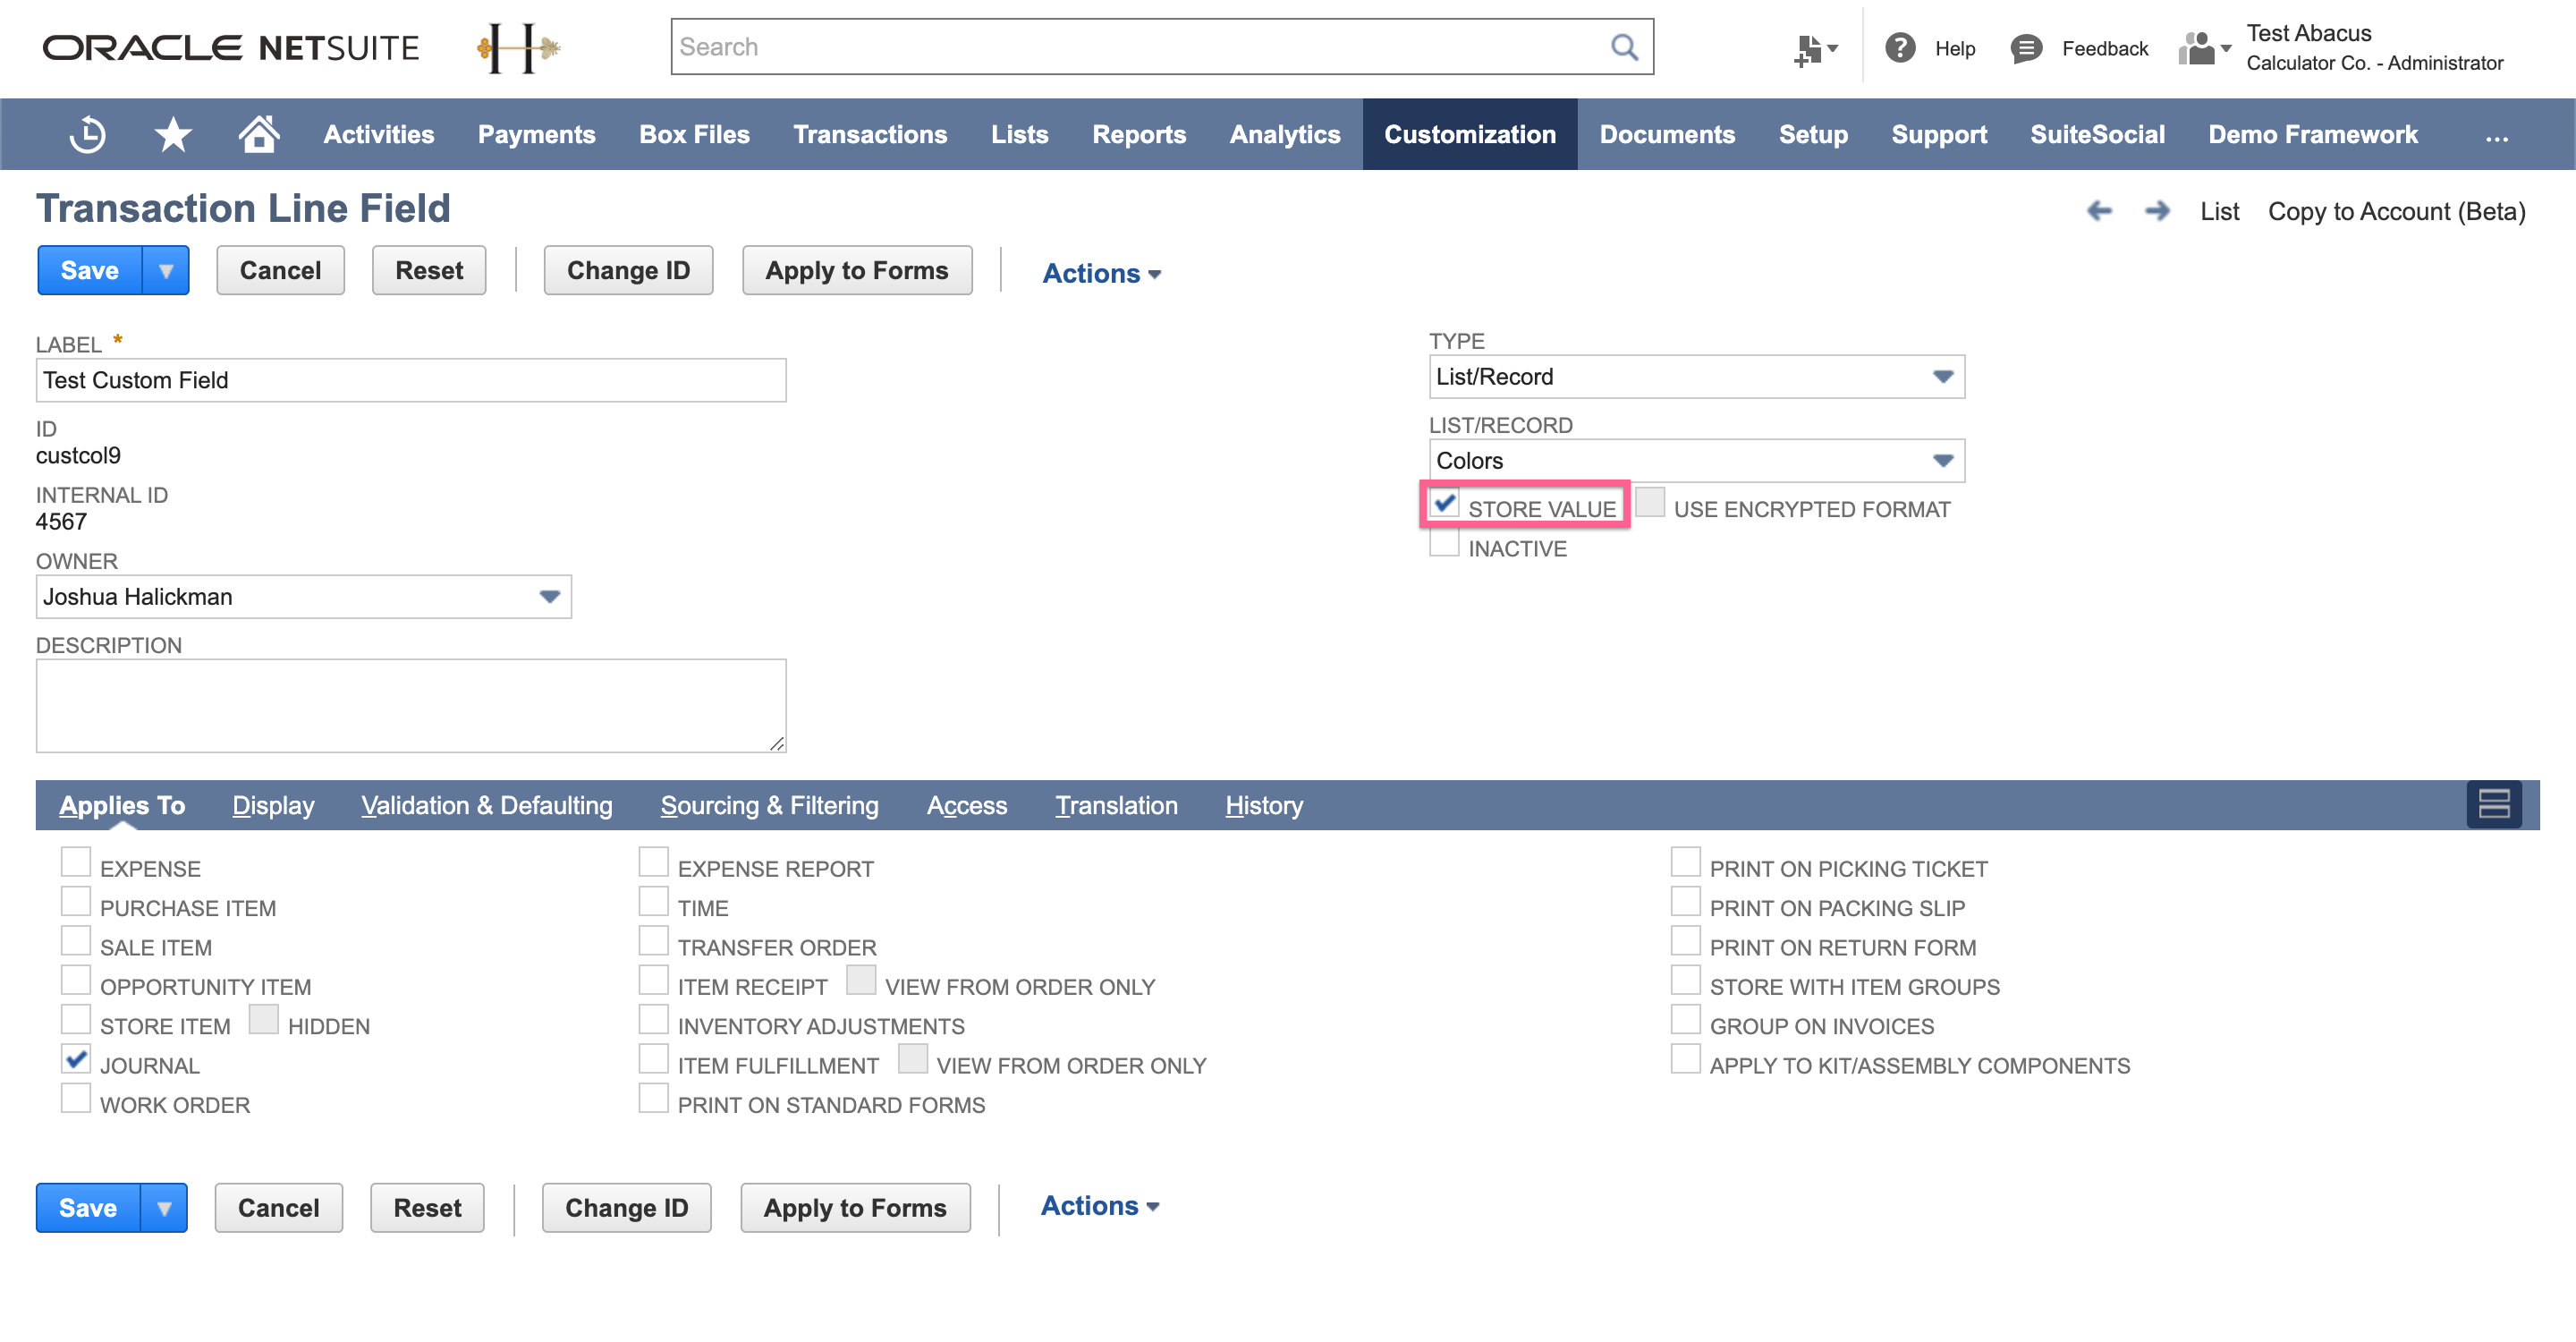
Task: Open the favorites star menu
Action: click(172, 134)
